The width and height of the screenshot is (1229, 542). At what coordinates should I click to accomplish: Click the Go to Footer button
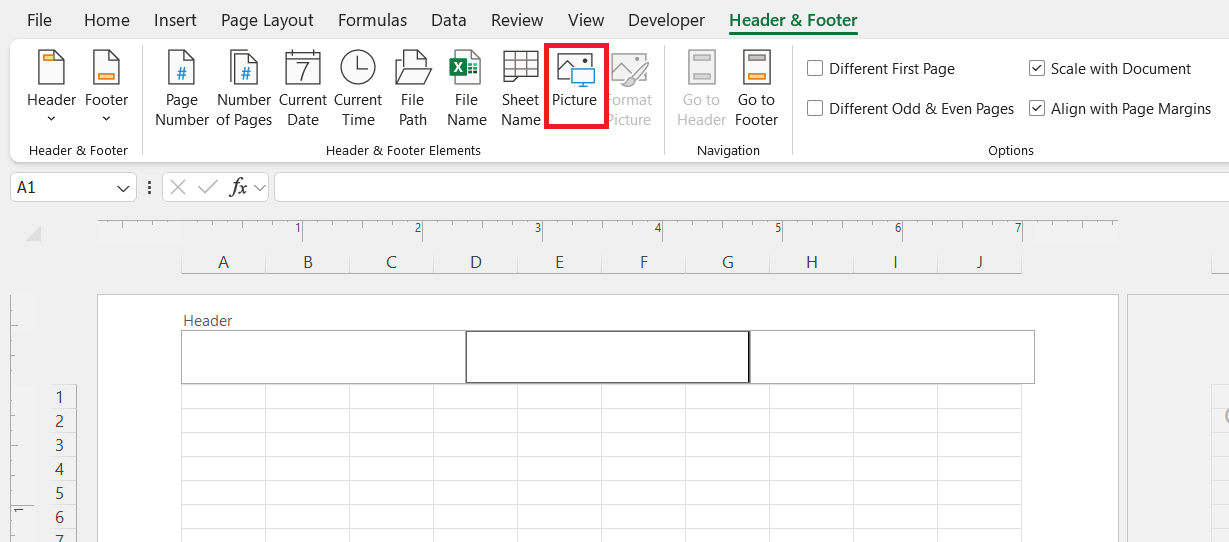756,89
